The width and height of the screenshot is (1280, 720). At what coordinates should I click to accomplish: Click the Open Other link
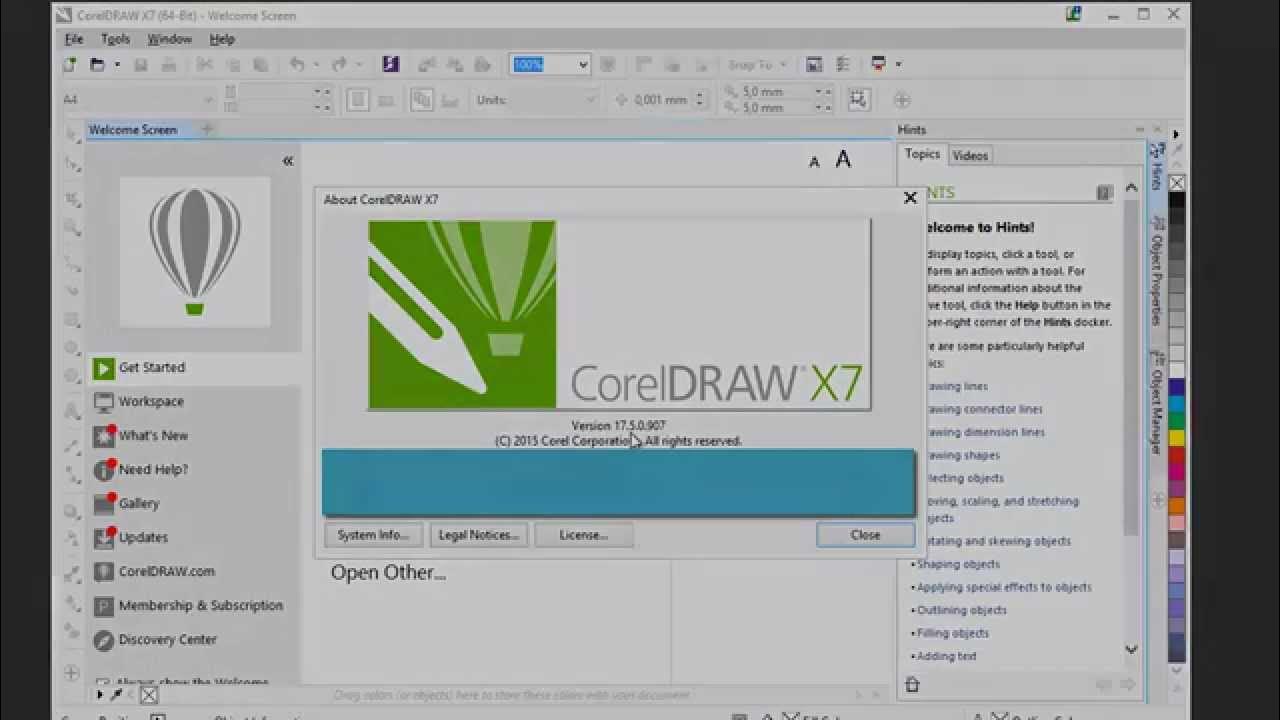pyautogui.click(x=388, y=573)
